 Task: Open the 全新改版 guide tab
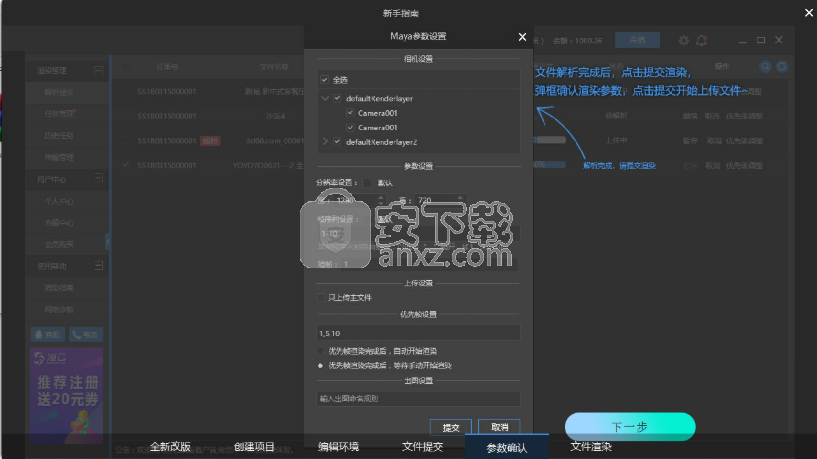(170, 446)
